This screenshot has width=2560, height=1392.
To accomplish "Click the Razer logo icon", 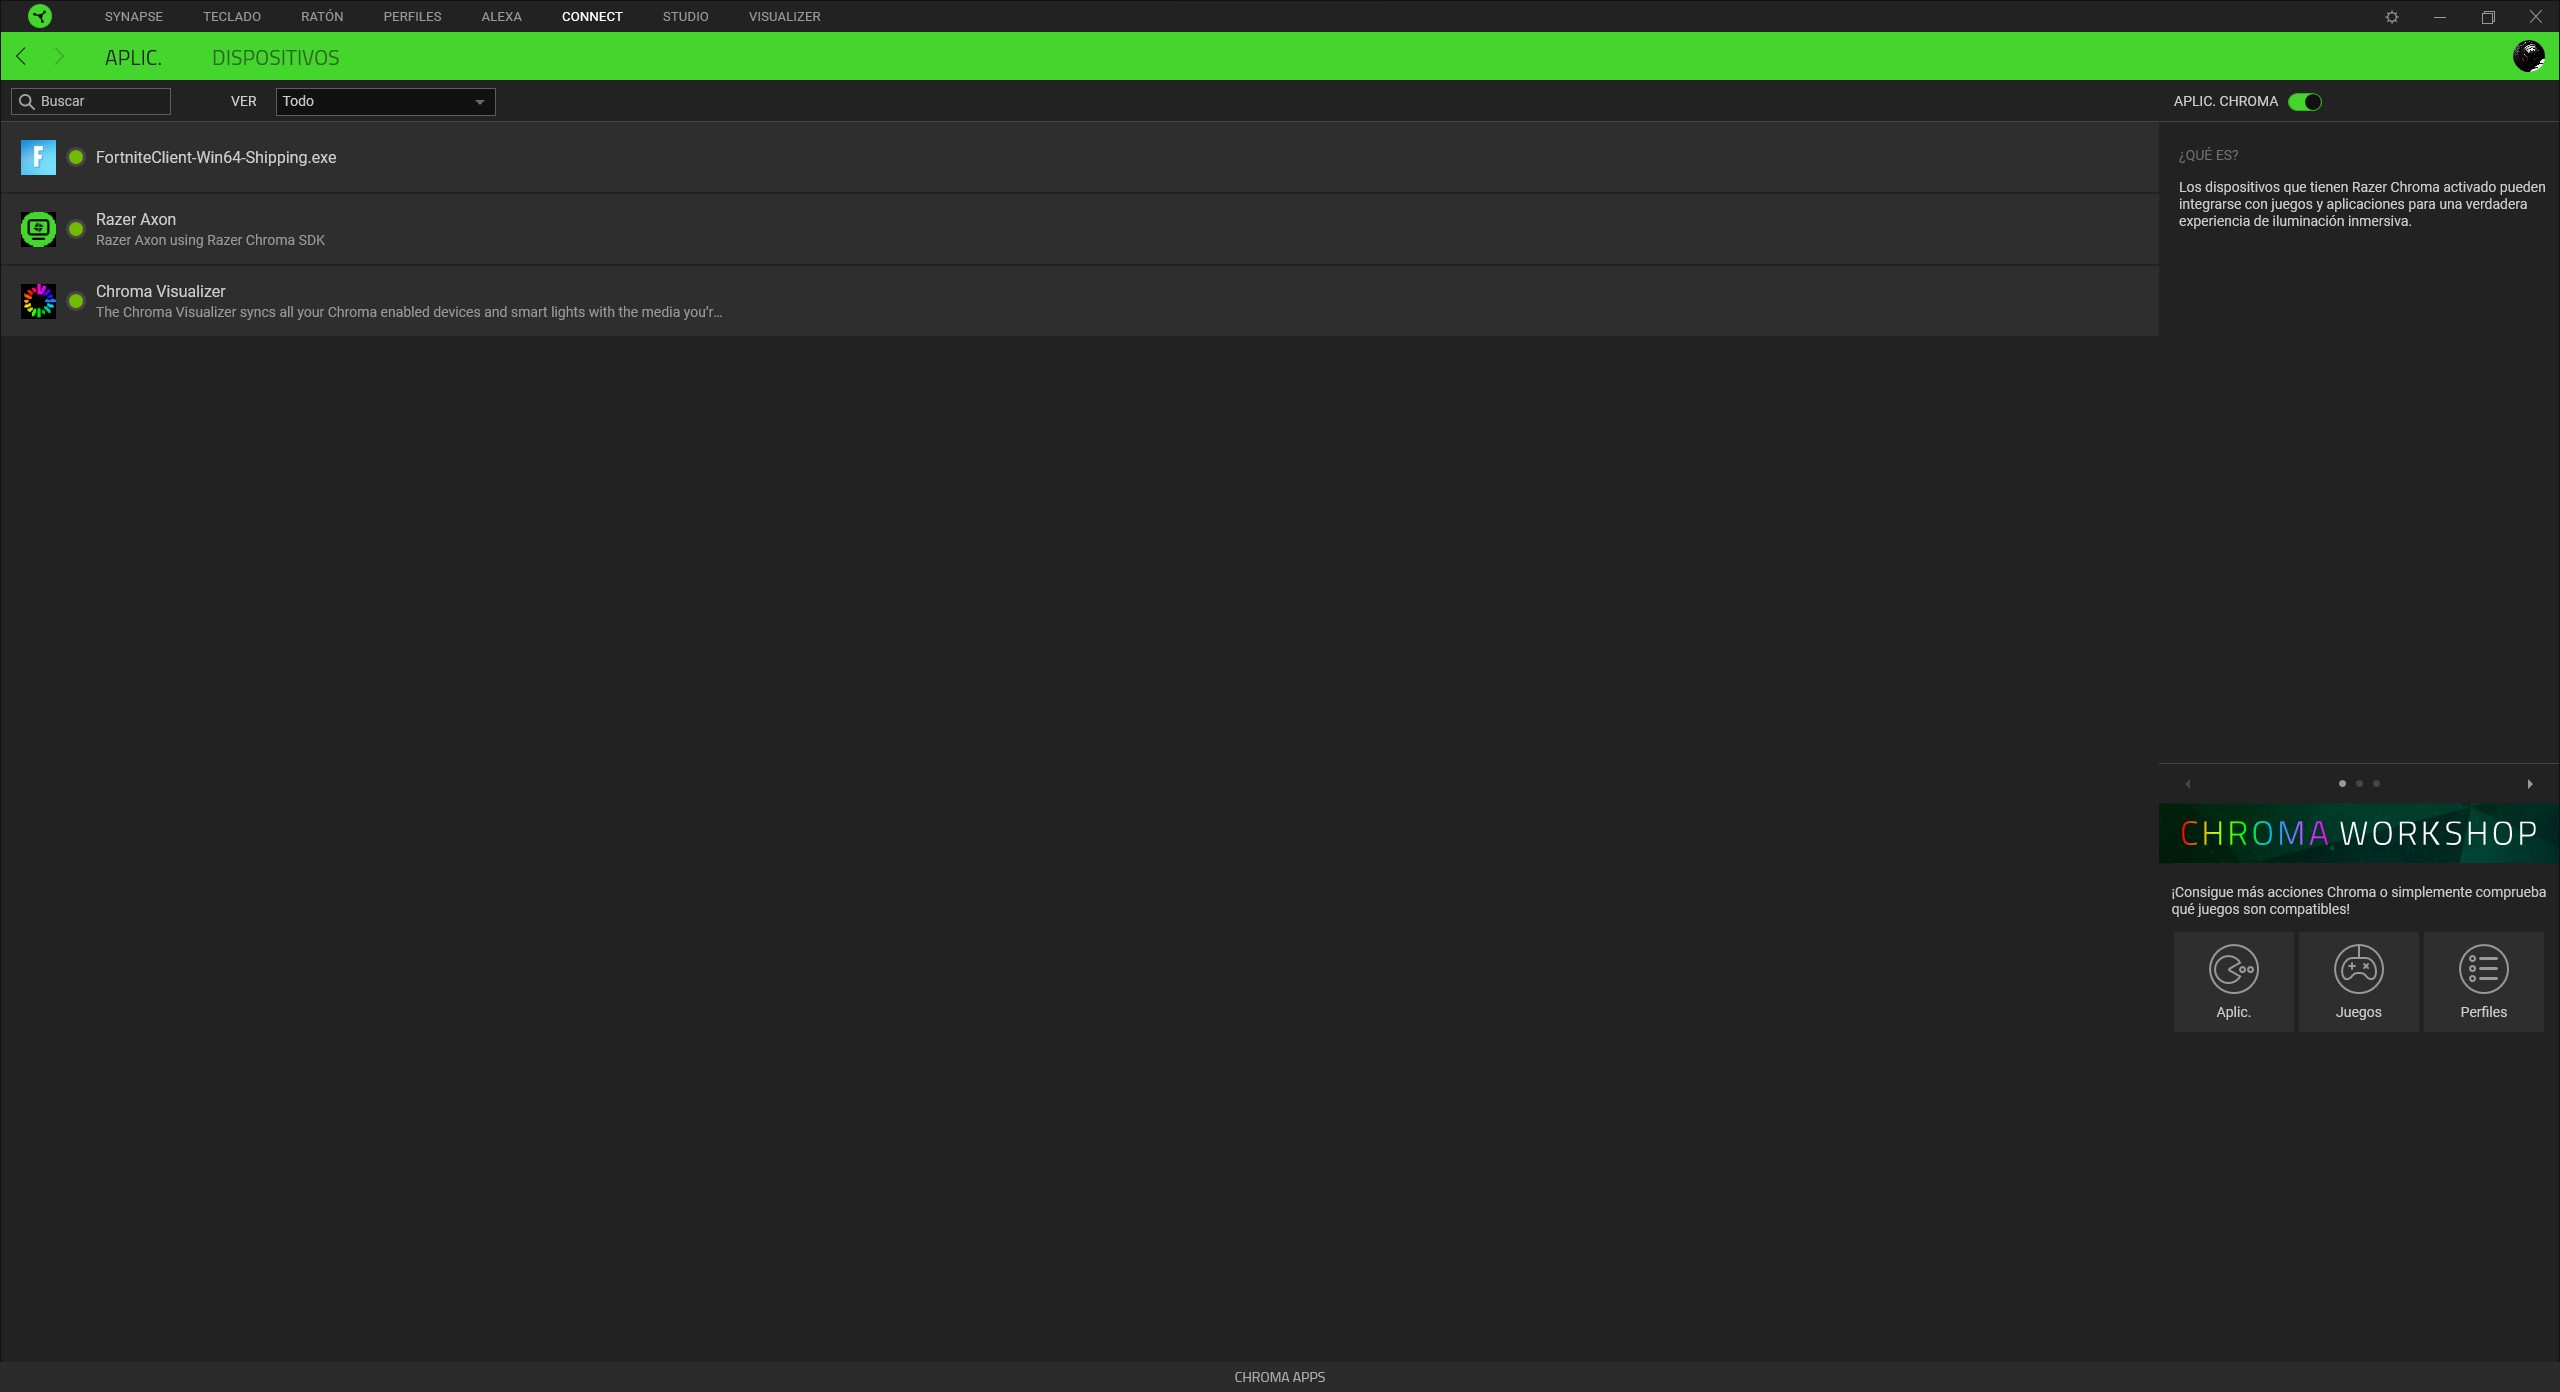I will (x=40, y=16).
